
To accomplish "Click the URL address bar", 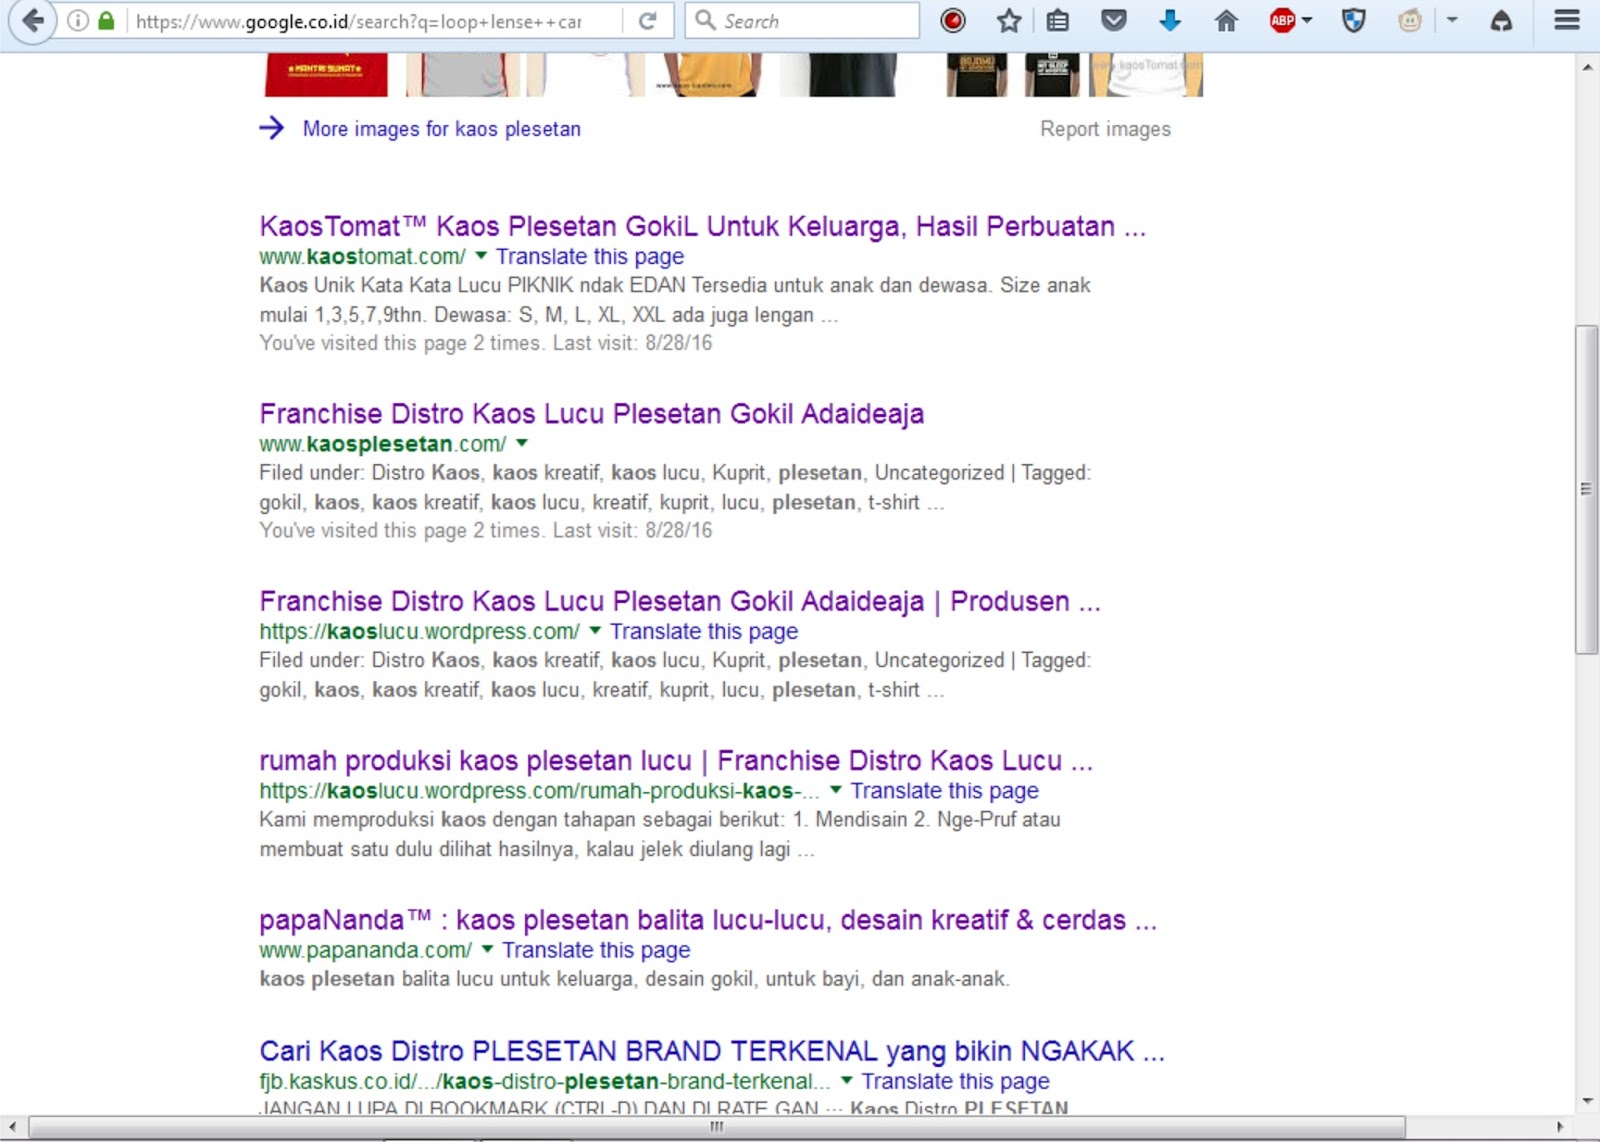I will [x=370, y=21].
